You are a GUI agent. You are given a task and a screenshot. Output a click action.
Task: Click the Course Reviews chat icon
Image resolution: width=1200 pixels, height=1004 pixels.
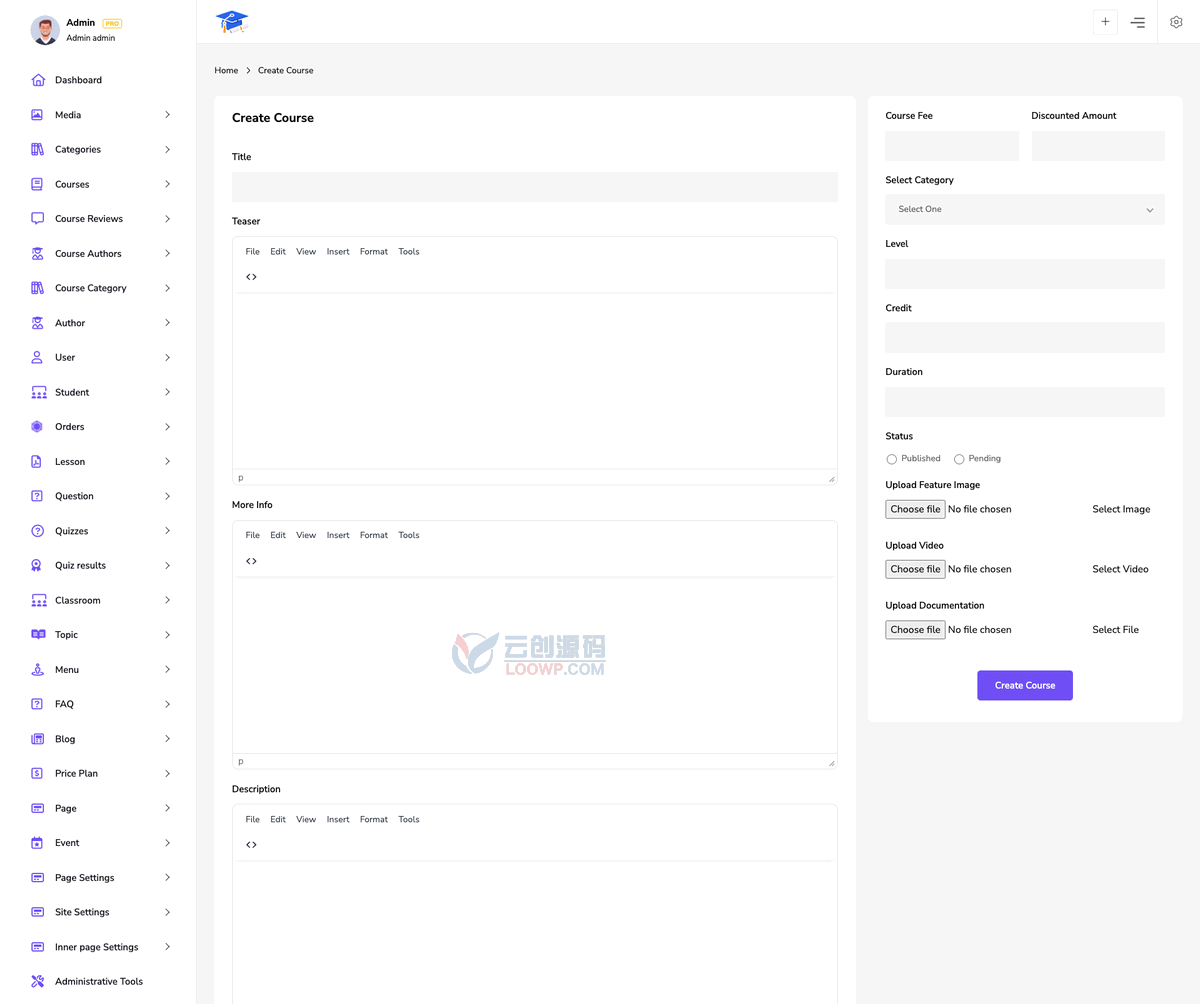[37, 219]
